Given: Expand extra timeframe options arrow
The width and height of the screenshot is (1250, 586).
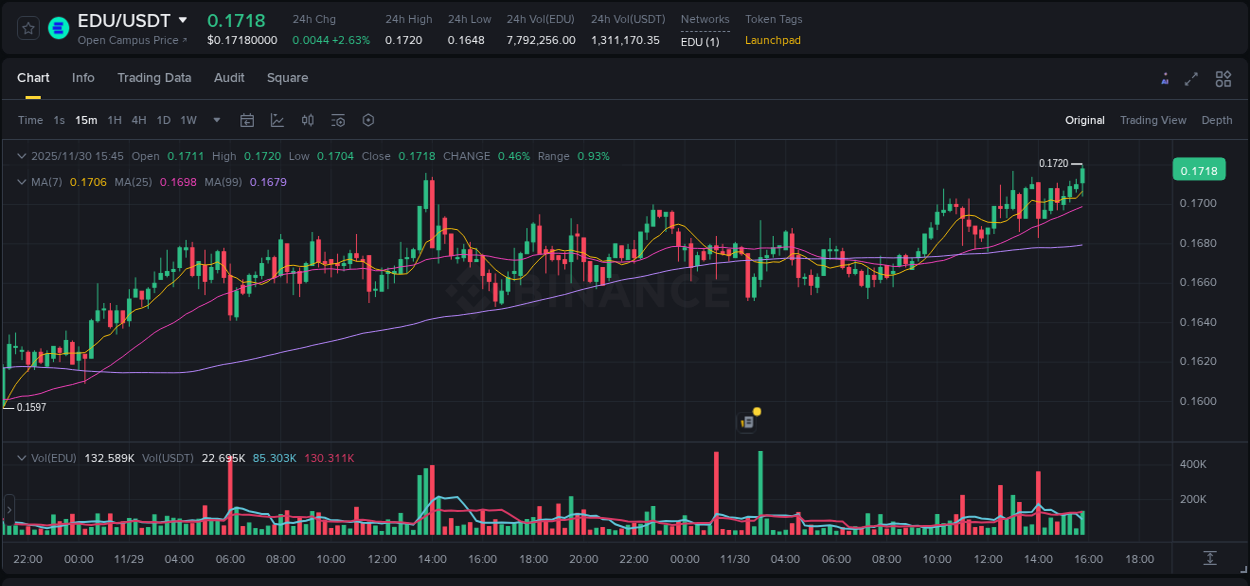Looking at the screenshot, I should [x=215, y=120].
